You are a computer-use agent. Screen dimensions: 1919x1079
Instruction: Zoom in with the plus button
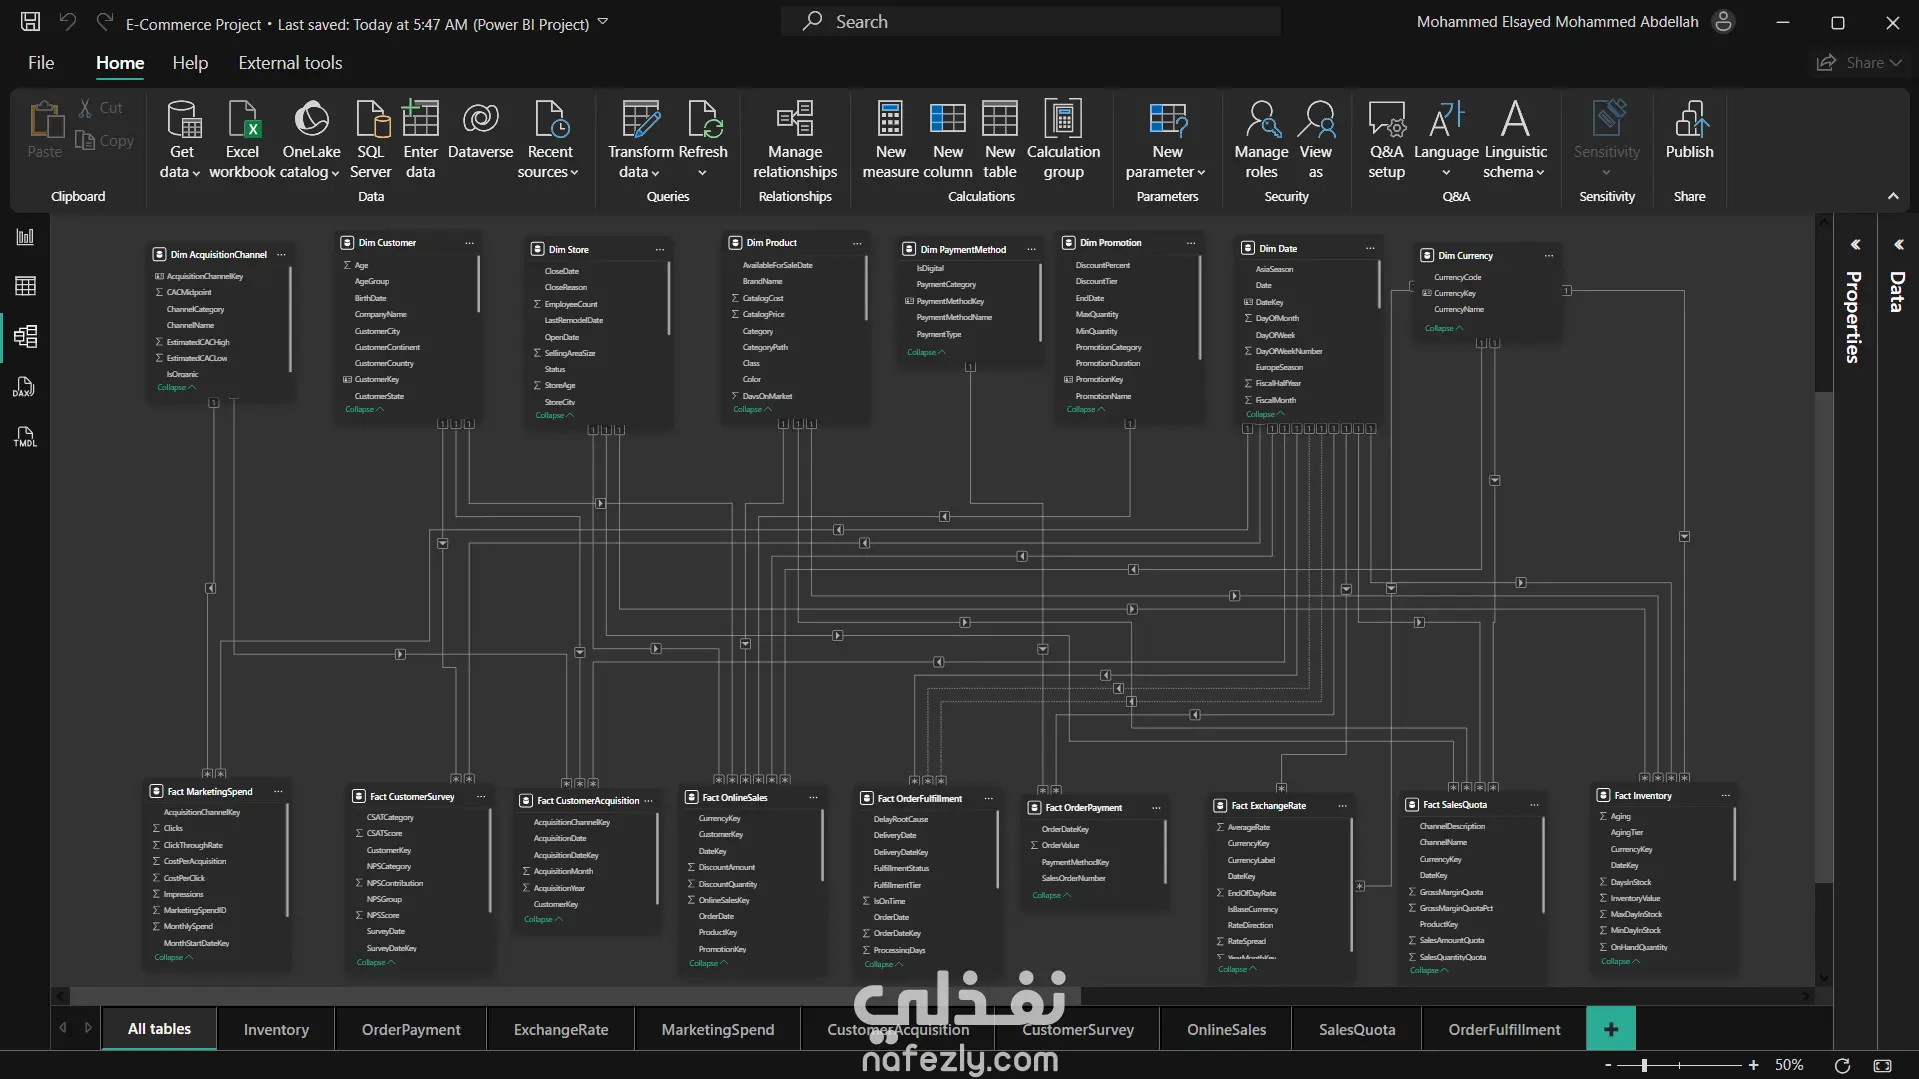click(x=1753, y=1066)
